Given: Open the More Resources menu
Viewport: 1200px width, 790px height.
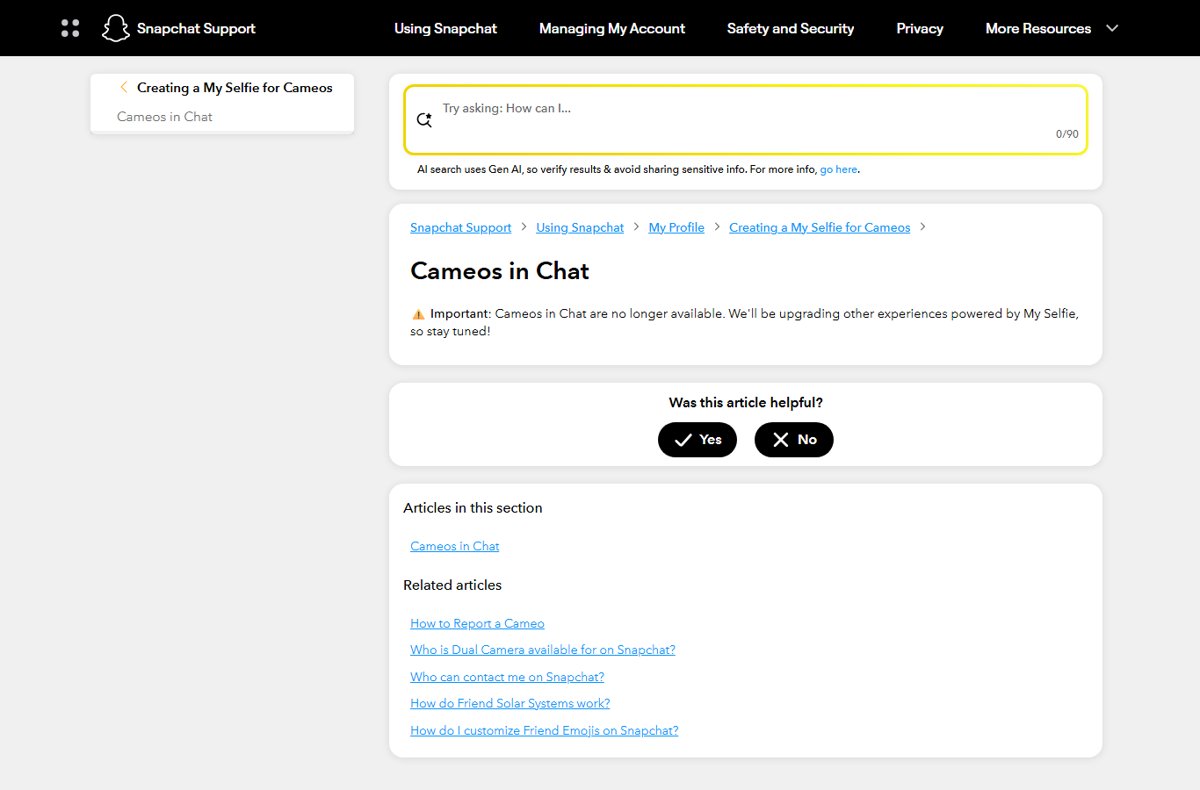Looking at the screenshot, I should (x=1038, y=28).
